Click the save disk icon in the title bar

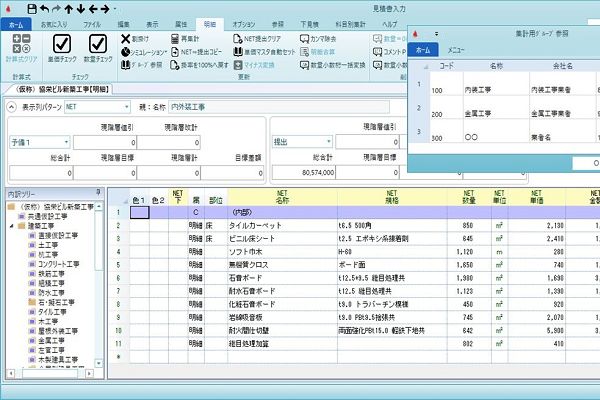pyautogui.click(x=33, y=9)
